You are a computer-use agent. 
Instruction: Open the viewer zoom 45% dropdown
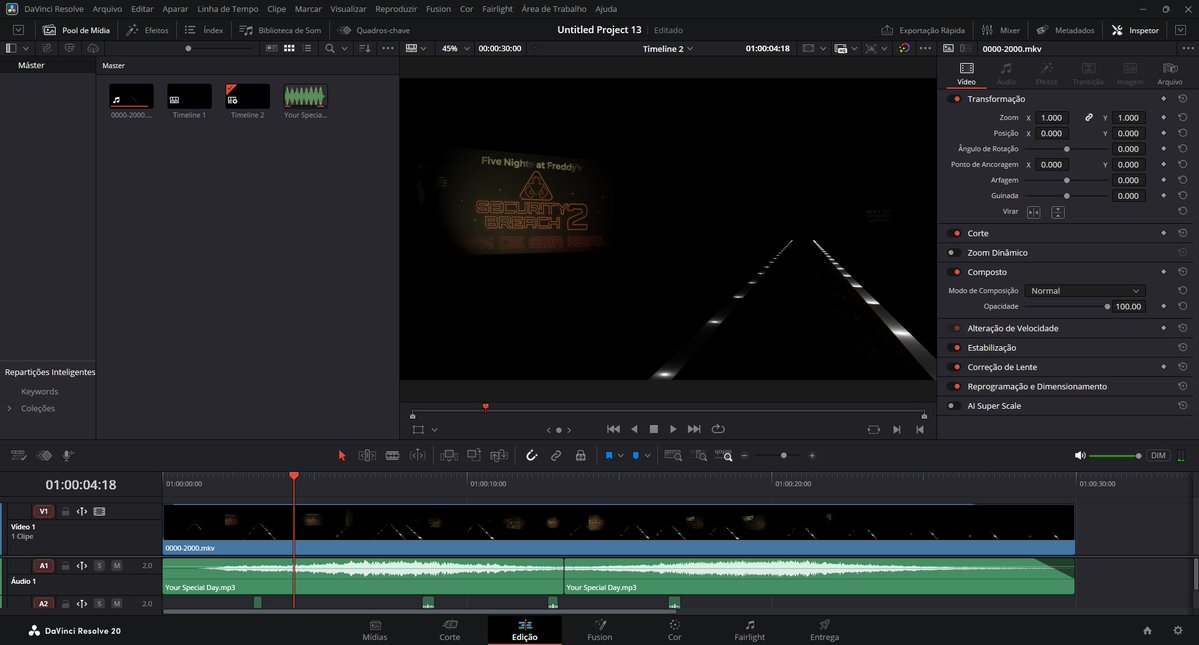(x=456, y=47)
